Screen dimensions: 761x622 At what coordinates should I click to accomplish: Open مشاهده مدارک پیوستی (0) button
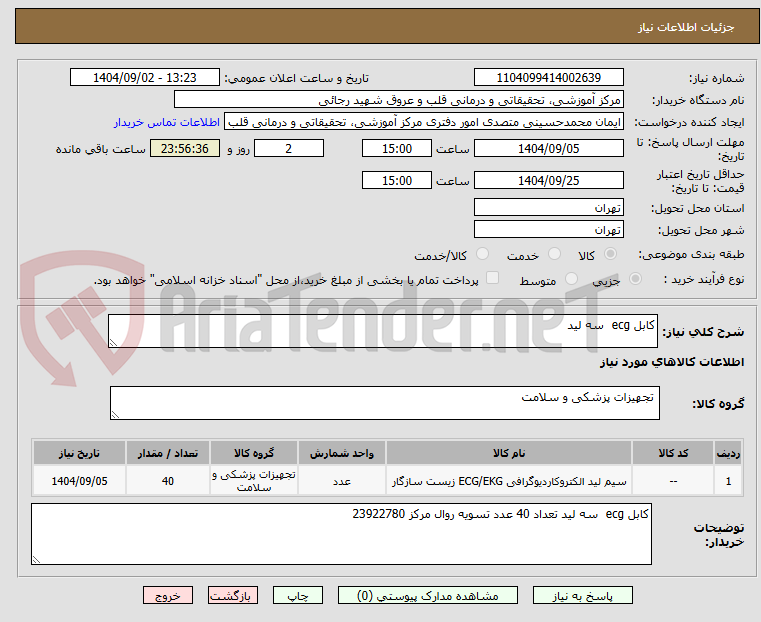pos(428,595)
